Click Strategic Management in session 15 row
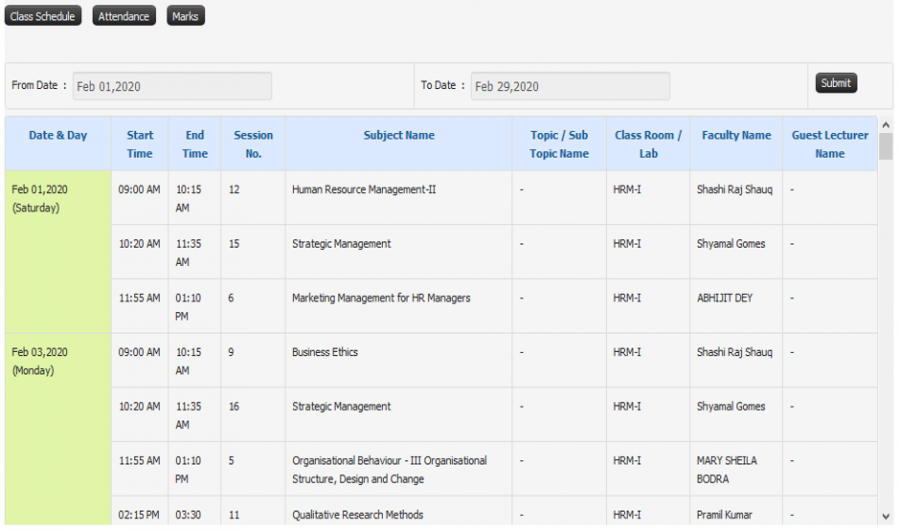 tap(342, 244)
